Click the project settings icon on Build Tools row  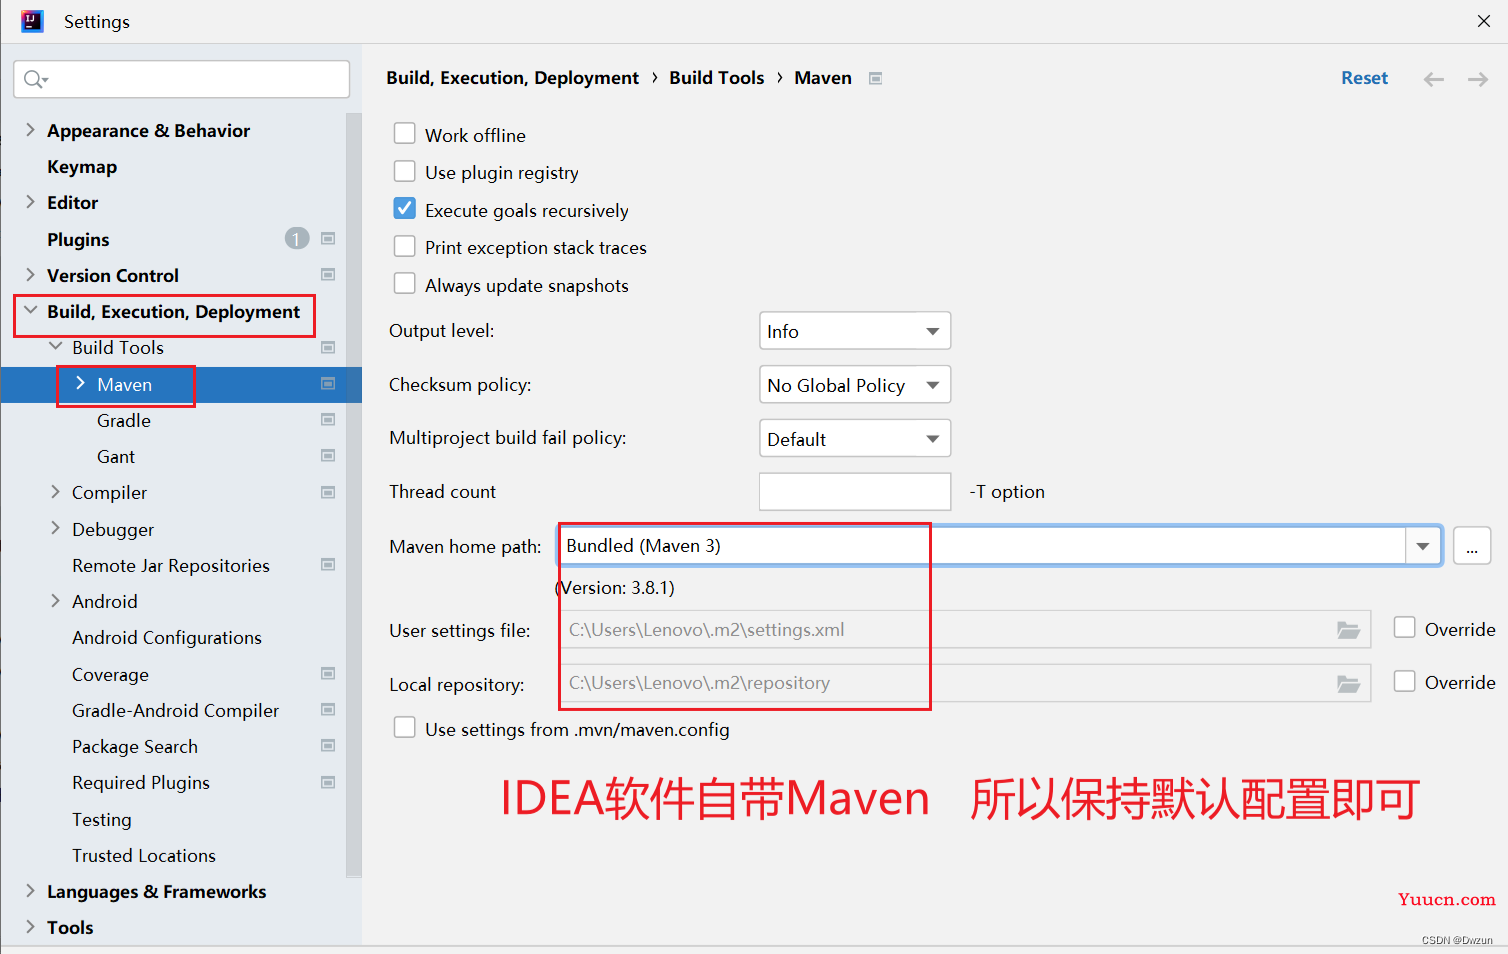point(328,348)
